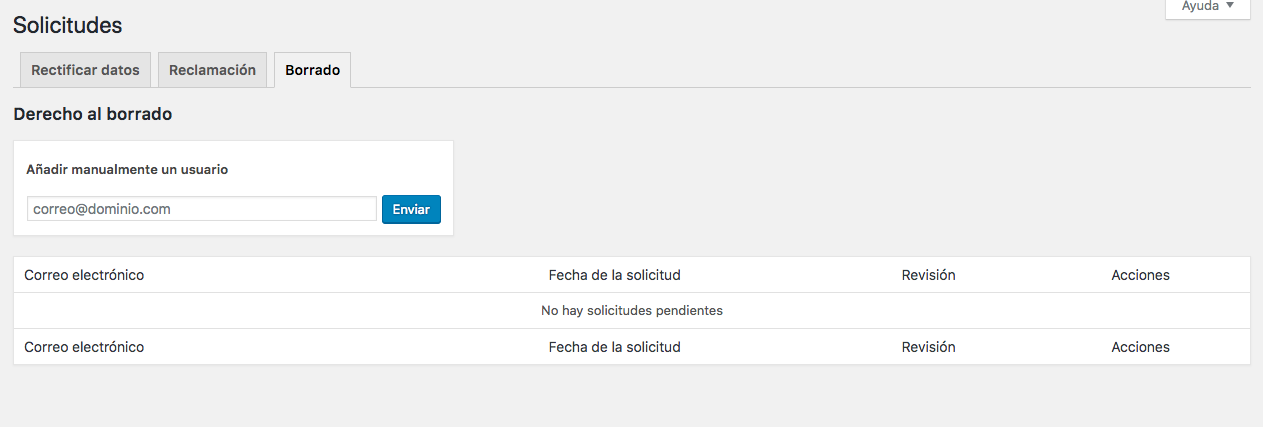Select the No hay solicitudes pendientes row
The image size is (1263, 427).
coord(631,311)
